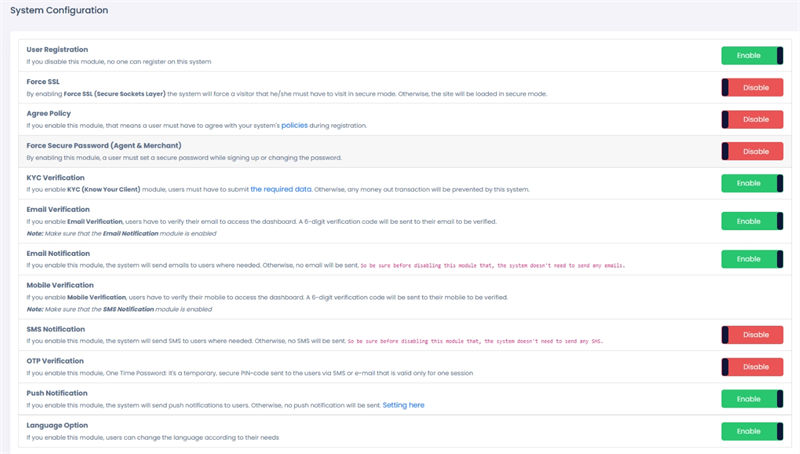Toggle the Email Verification switch
800x454 pixels.
[x=751, y=220]
